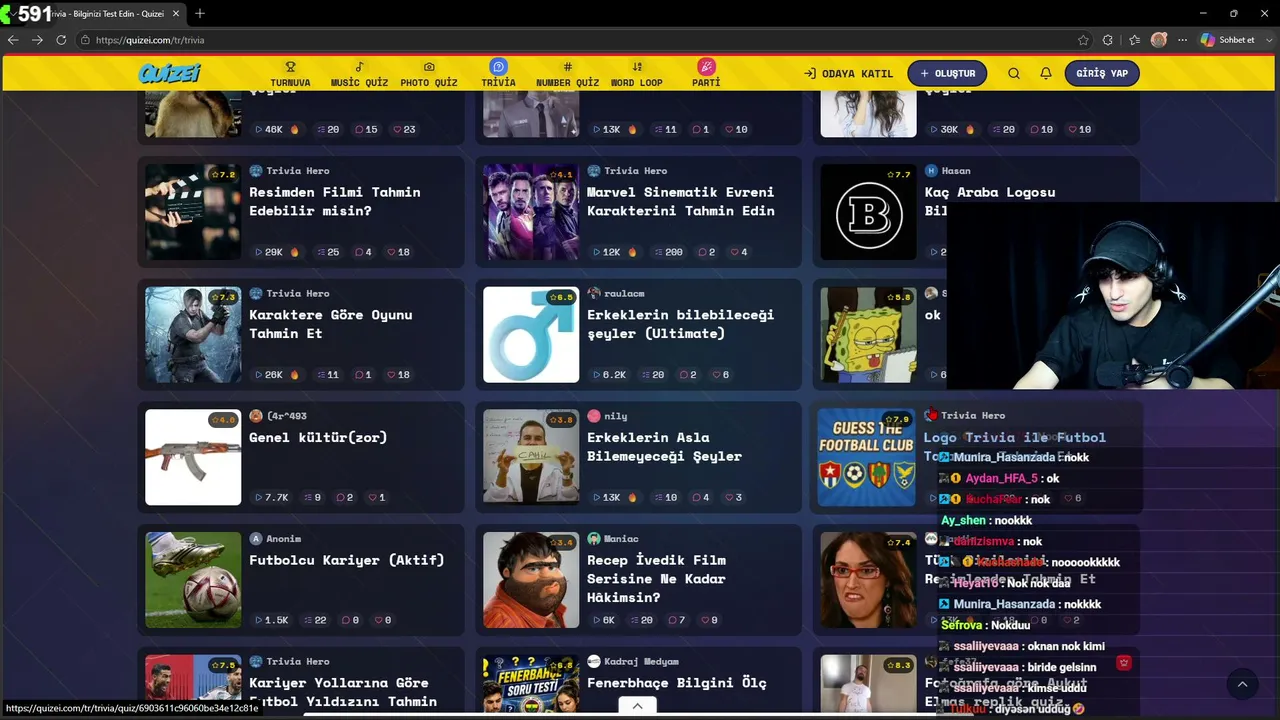The height and width of the screenshot is (720, 1280).
Task: Go forward in browser history
Action: 37,40
